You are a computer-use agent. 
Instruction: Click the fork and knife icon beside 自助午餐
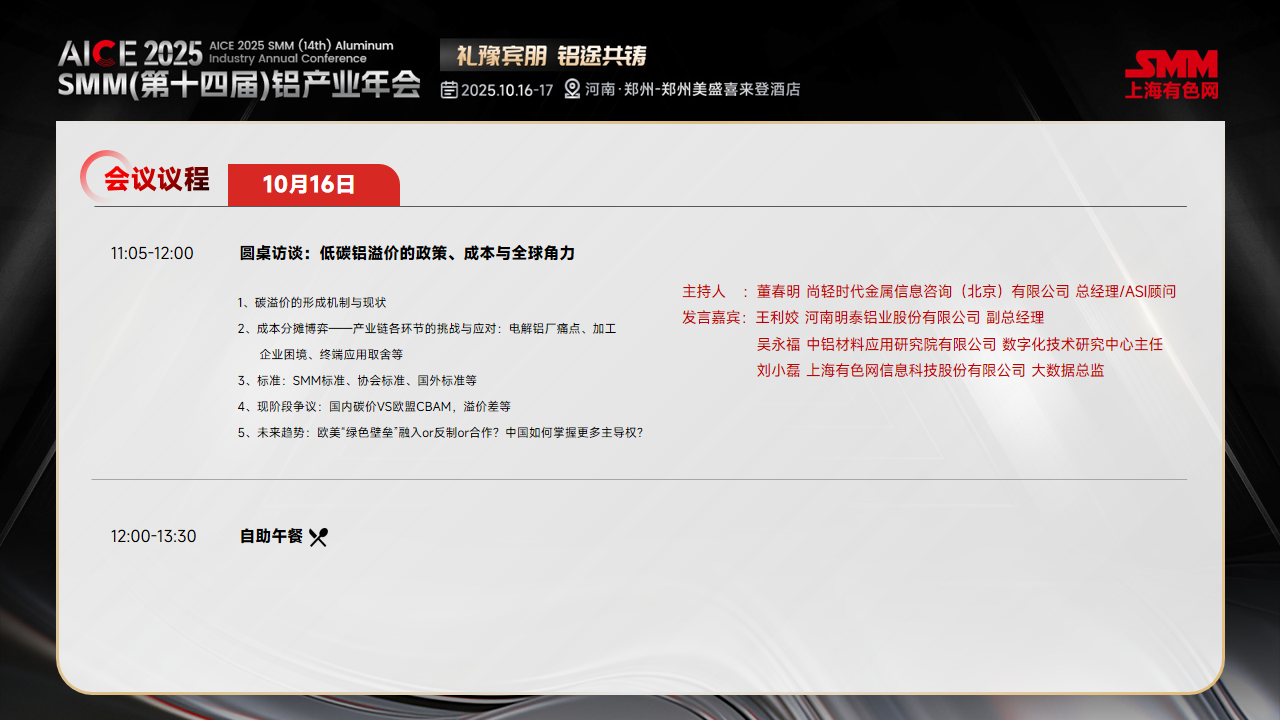318,537
